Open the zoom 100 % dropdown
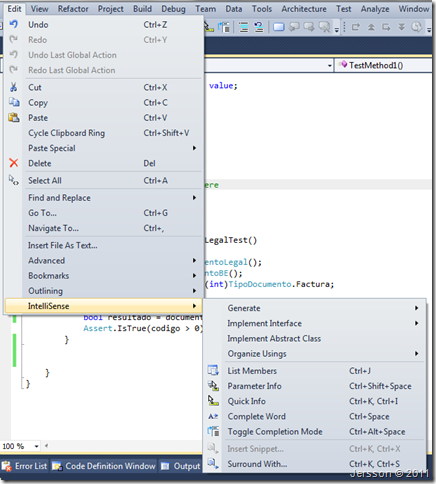This screenshot has height=484, width=436. pos(36,446)
